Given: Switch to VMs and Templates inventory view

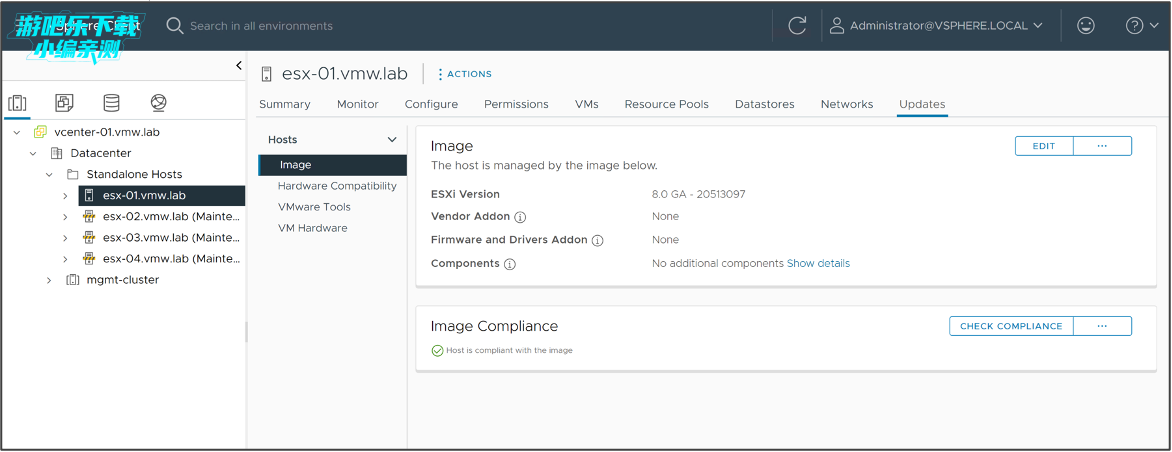Looking at the screenshot, I should tap(64, 103).
